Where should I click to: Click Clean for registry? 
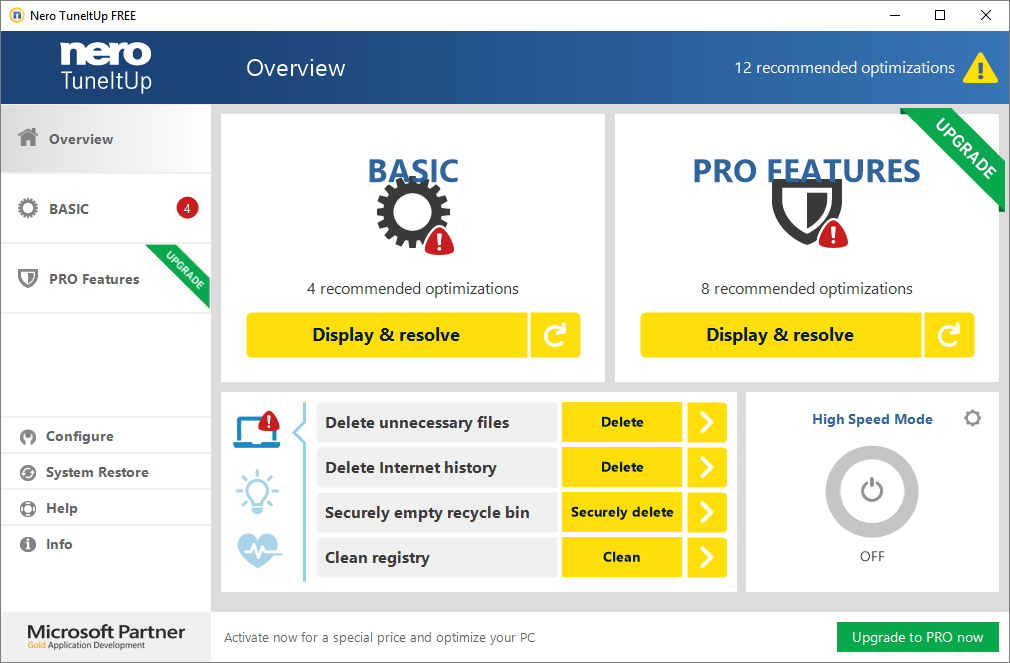(622, 557)
